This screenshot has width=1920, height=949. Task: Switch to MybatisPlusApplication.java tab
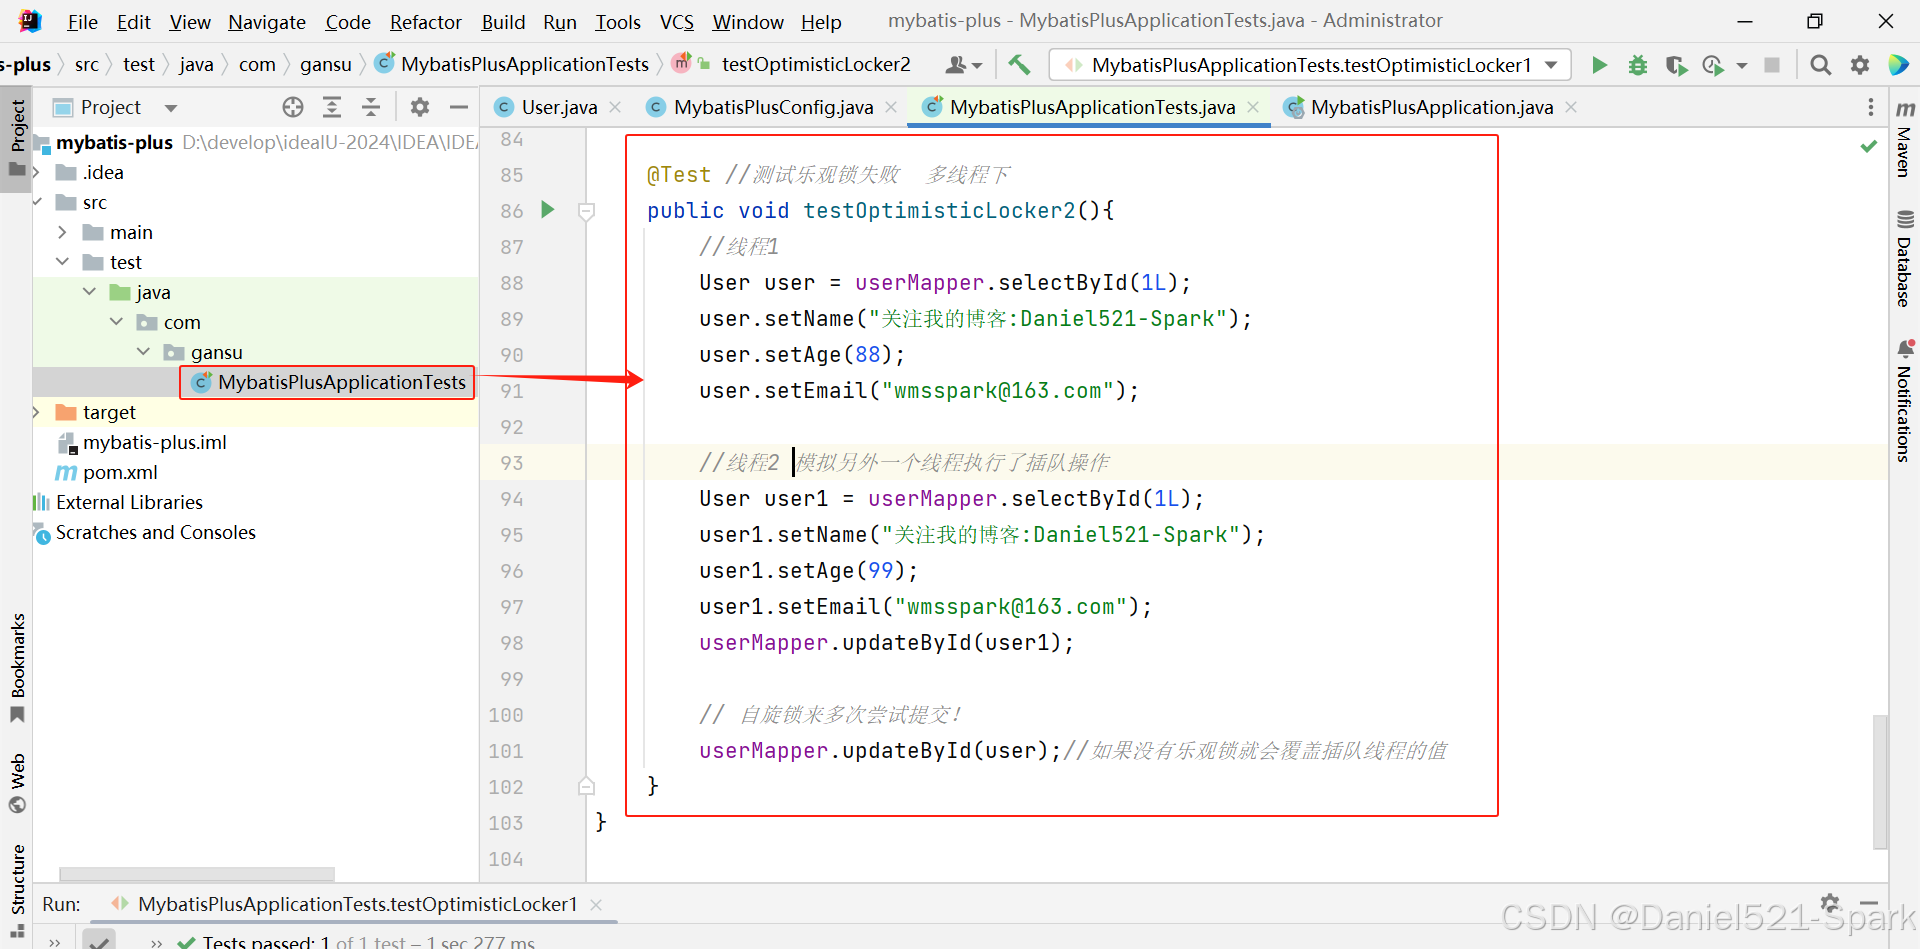(1431, 107)
